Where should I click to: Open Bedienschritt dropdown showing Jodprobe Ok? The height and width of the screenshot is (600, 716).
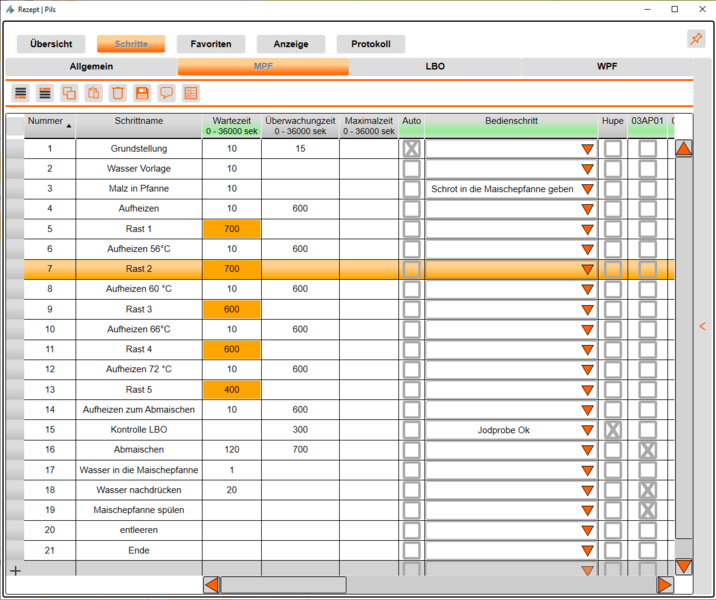pyautogui.click(x=587, y=430)
